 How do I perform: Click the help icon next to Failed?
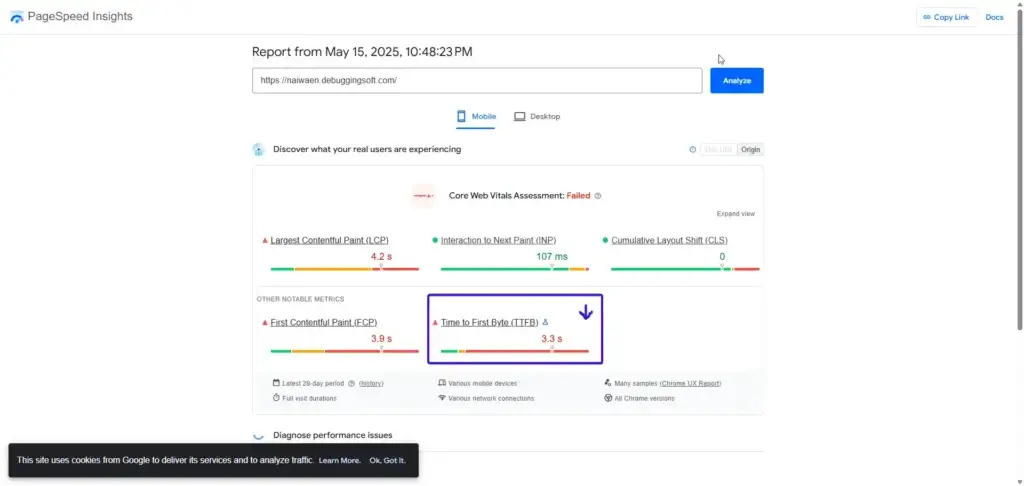coord(598,196)
